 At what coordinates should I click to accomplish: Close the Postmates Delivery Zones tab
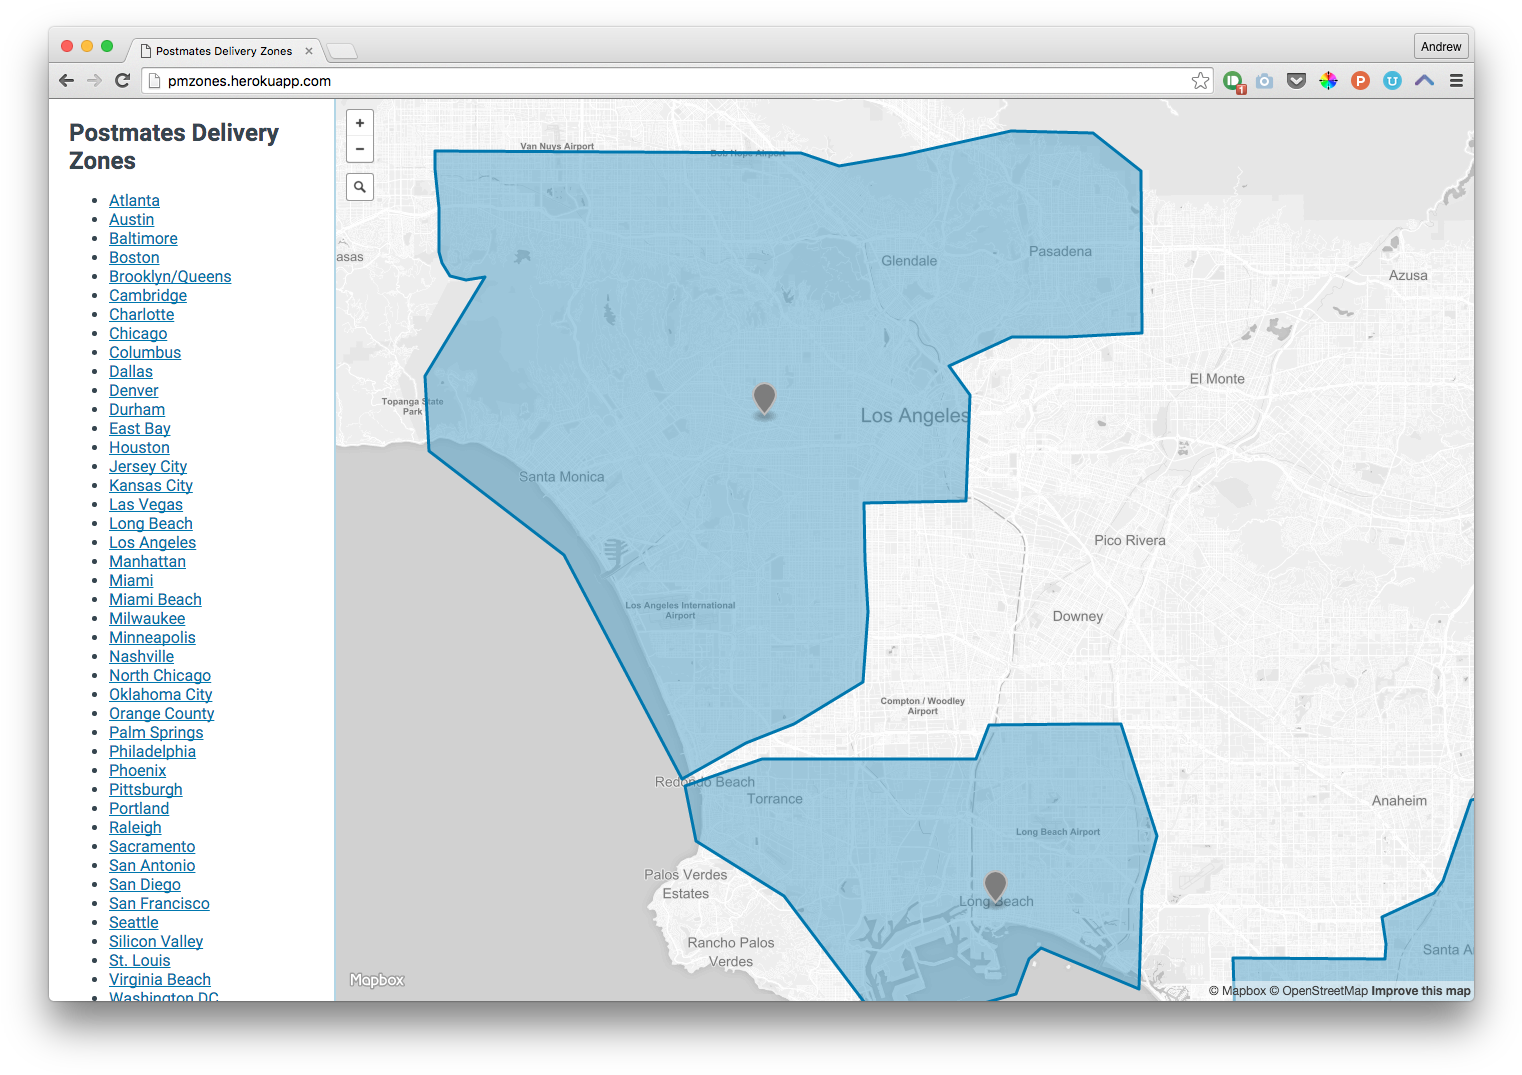coord(309,51)
